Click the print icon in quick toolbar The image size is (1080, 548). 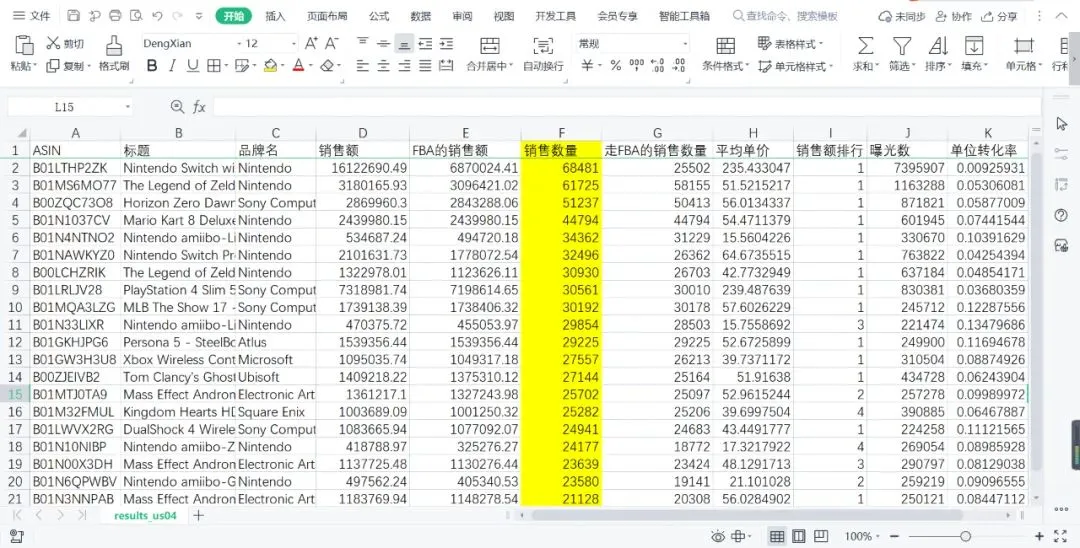pyautogui.click(x=115, y=16)
